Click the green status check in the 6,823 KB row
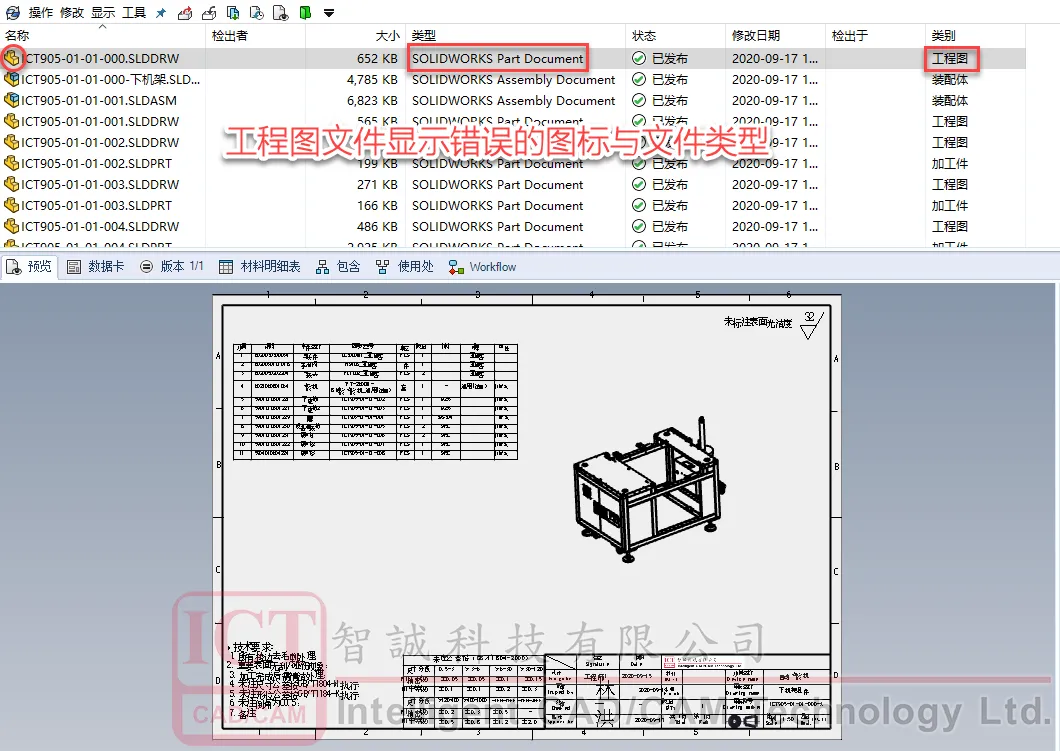 (x=639, y=100)
